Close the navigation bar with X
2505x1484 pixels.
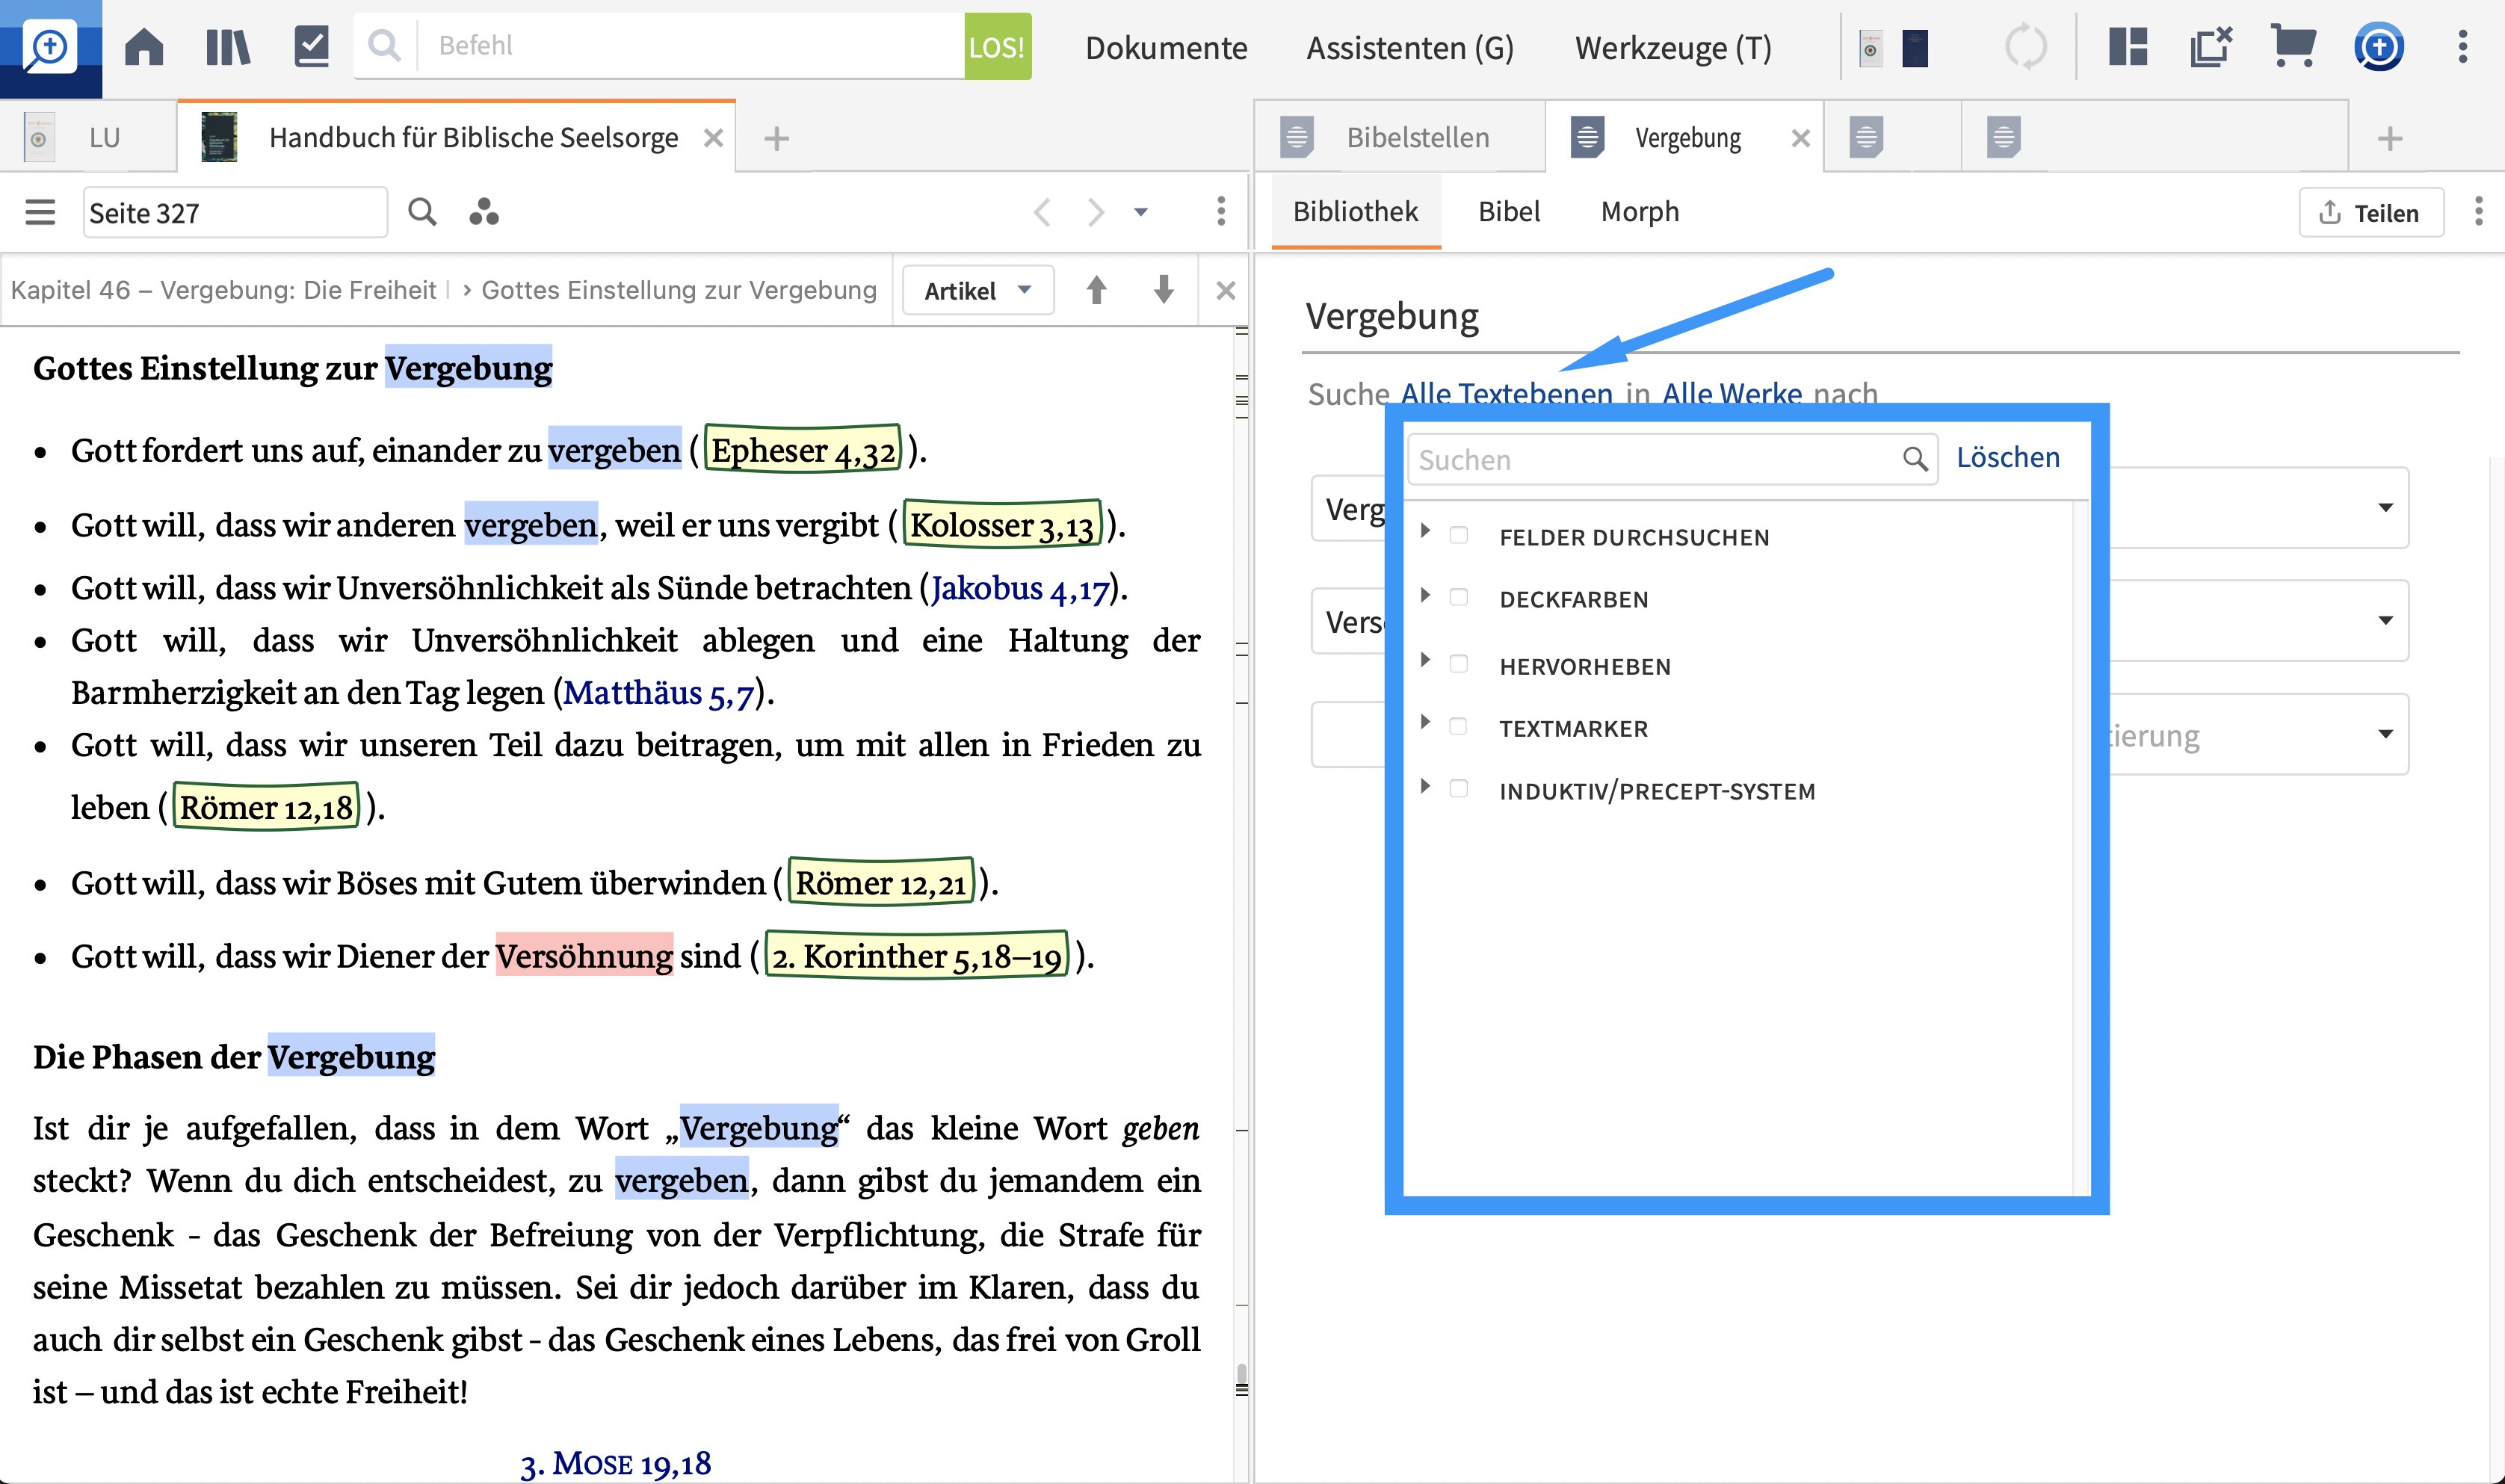(1225, 290)
